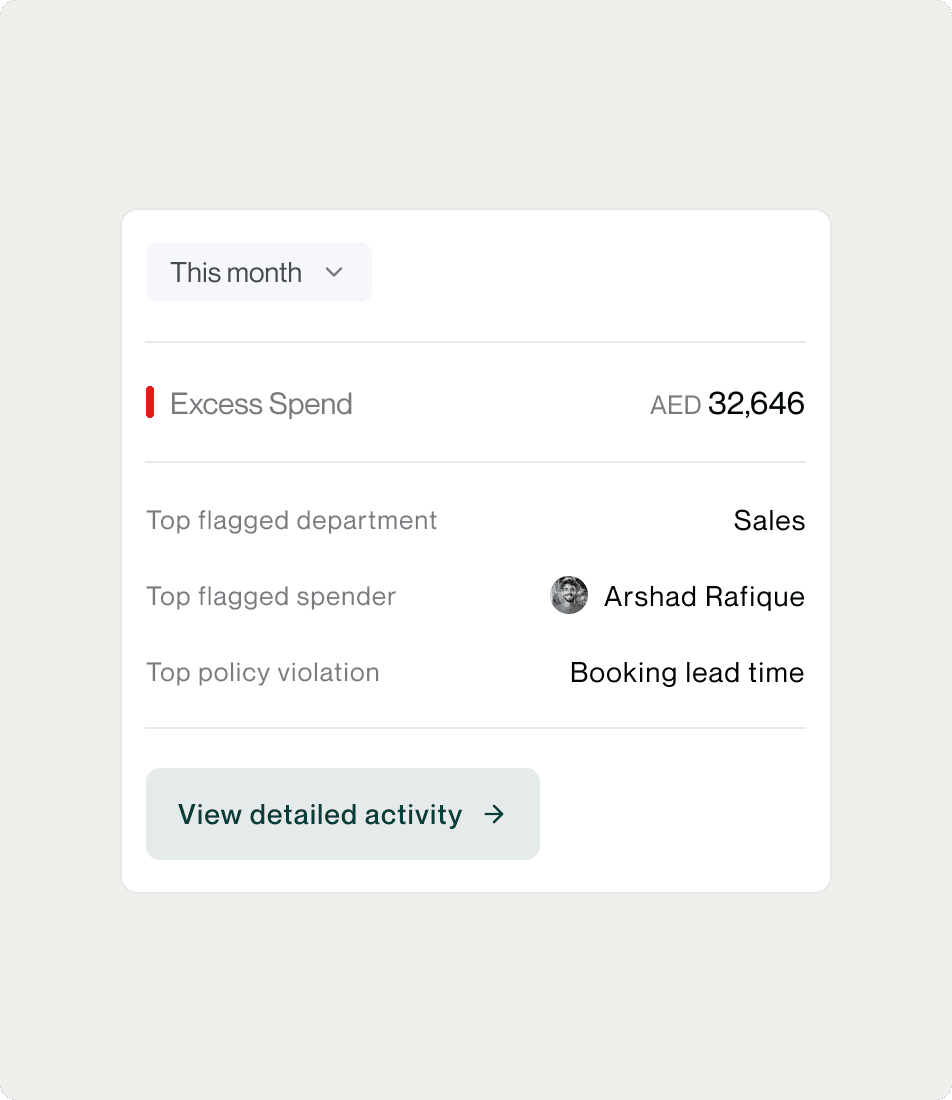Click the divider above View detailed activity

(x=475, y=728)
